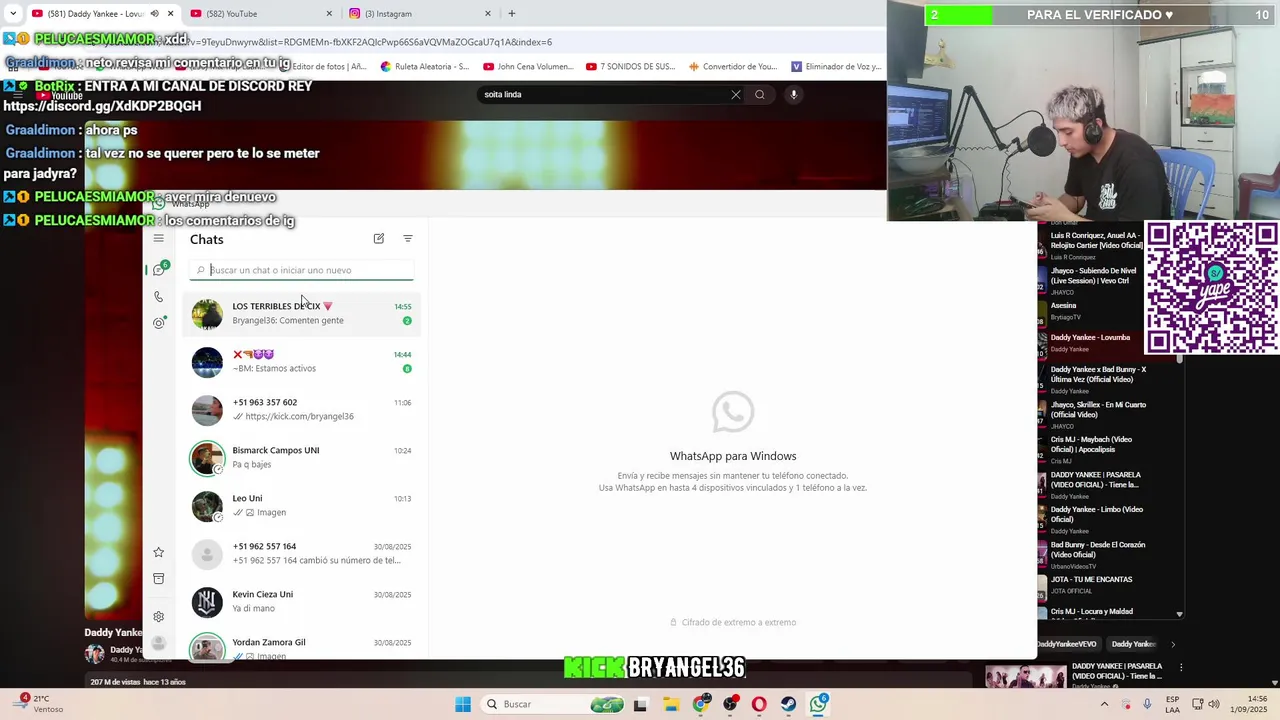
Task: Start a new chat with compose icon
Action: (379, 239)
